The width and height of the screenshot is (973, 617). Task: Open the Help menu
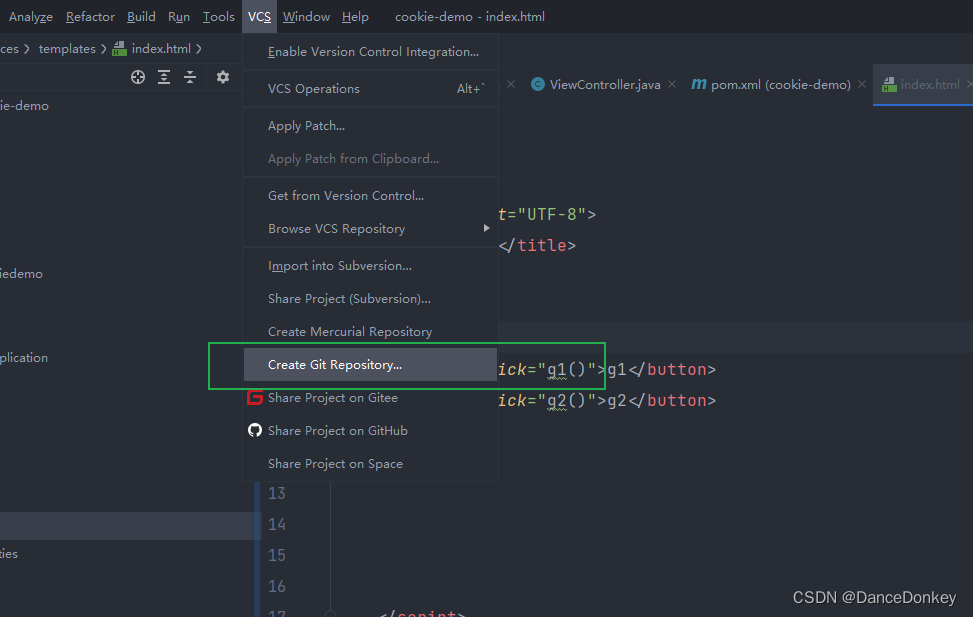tap(355, 17)
